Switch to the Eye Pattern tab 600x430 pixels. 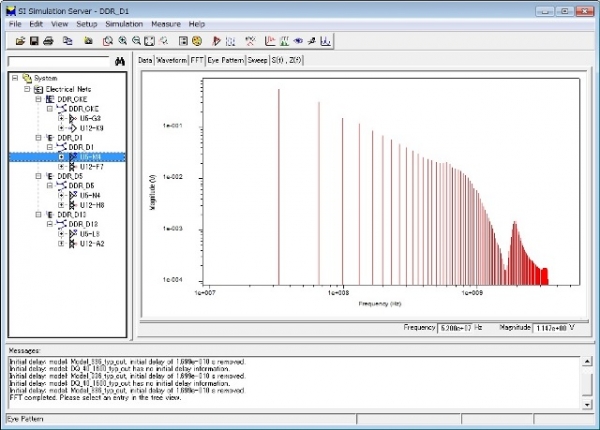click(x=226, y=61)
